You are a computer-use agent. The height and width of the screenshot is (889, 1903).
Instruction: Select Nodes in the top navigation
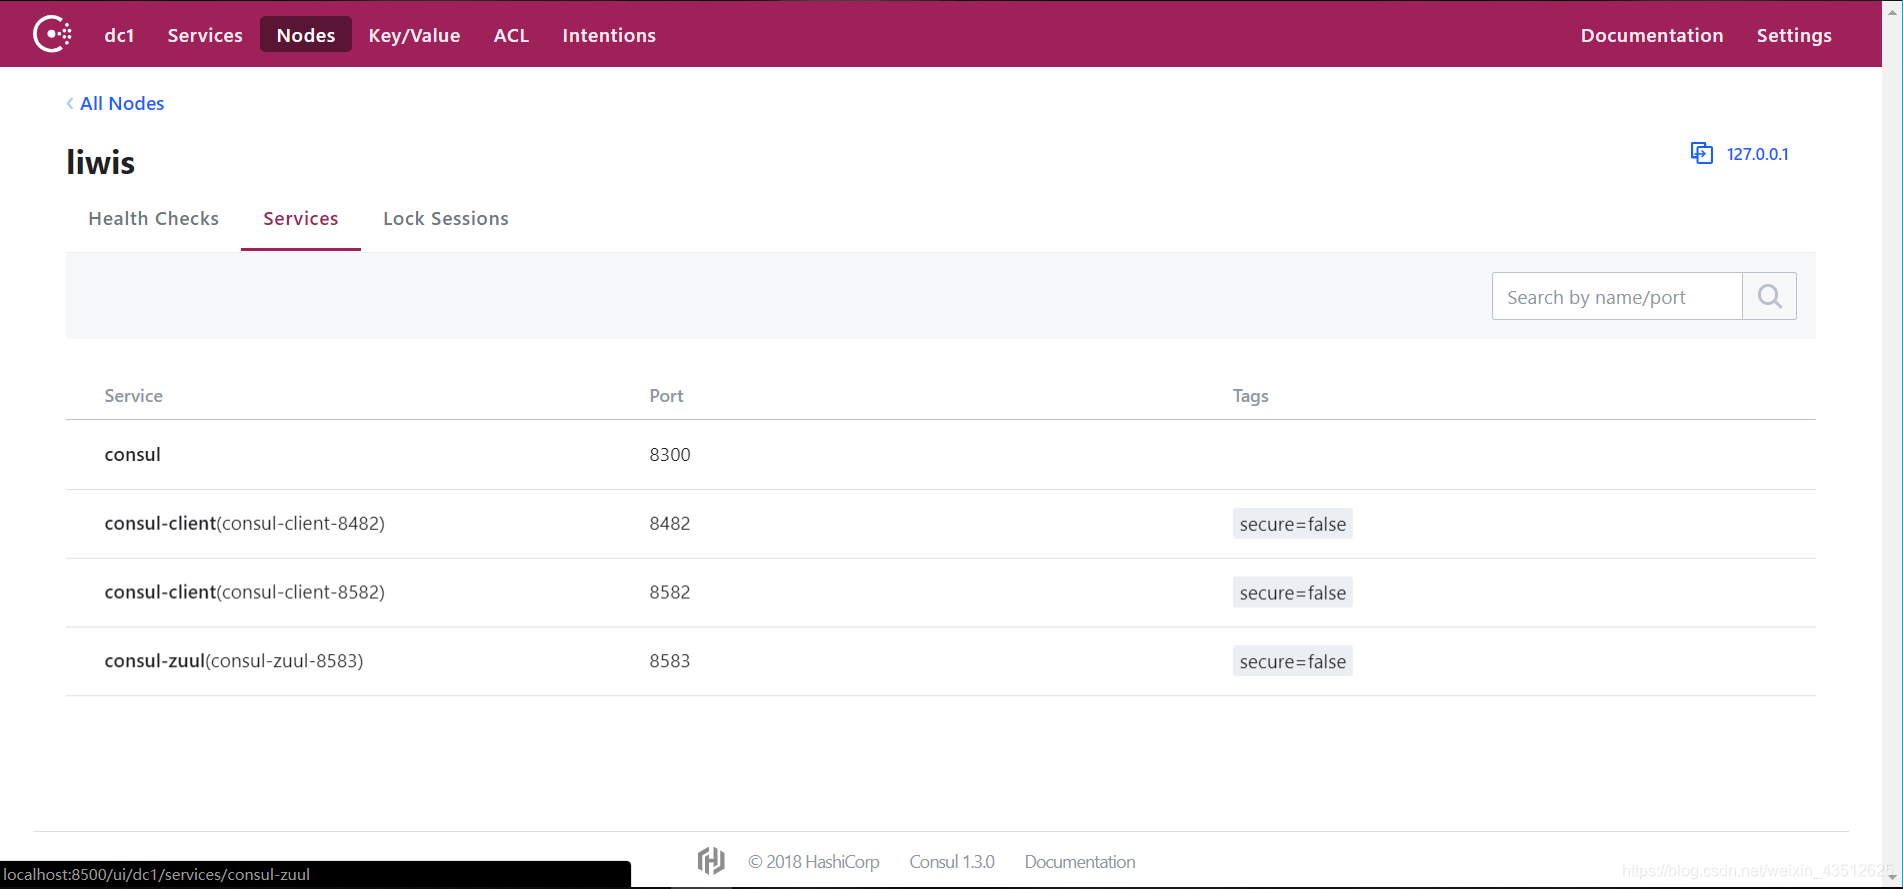tap(306, 35)
